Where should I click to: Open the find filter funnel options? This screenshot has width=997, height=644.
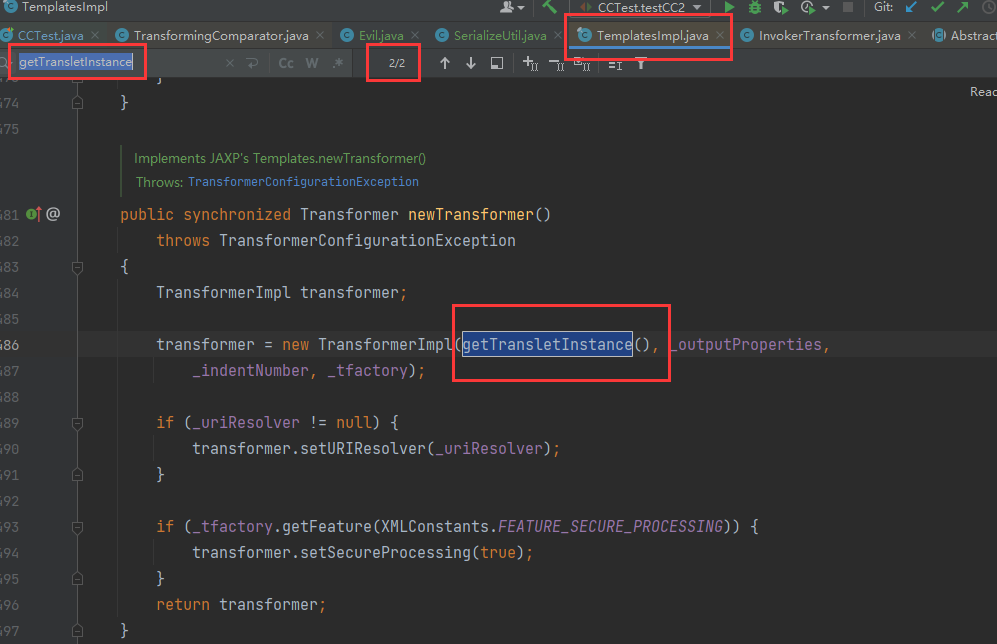pyautogui.click(x=641, y=63)
